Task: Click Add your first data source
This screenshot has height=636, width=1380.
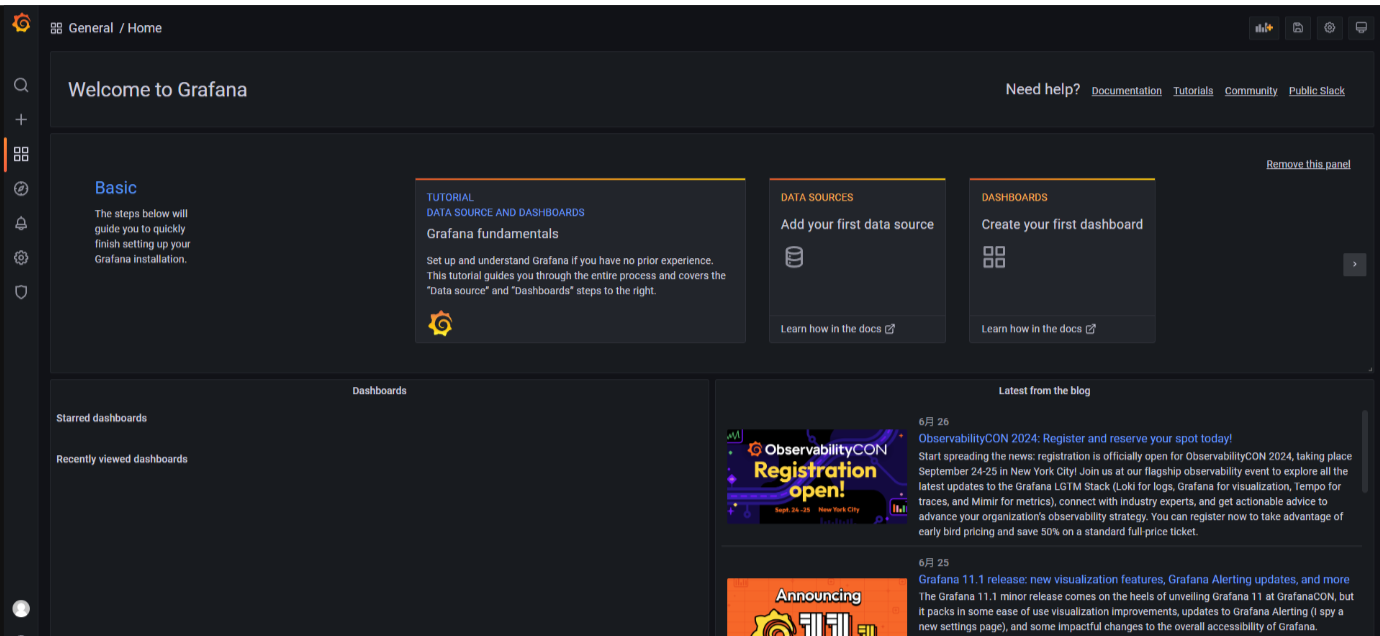Action: pos(857,224)
